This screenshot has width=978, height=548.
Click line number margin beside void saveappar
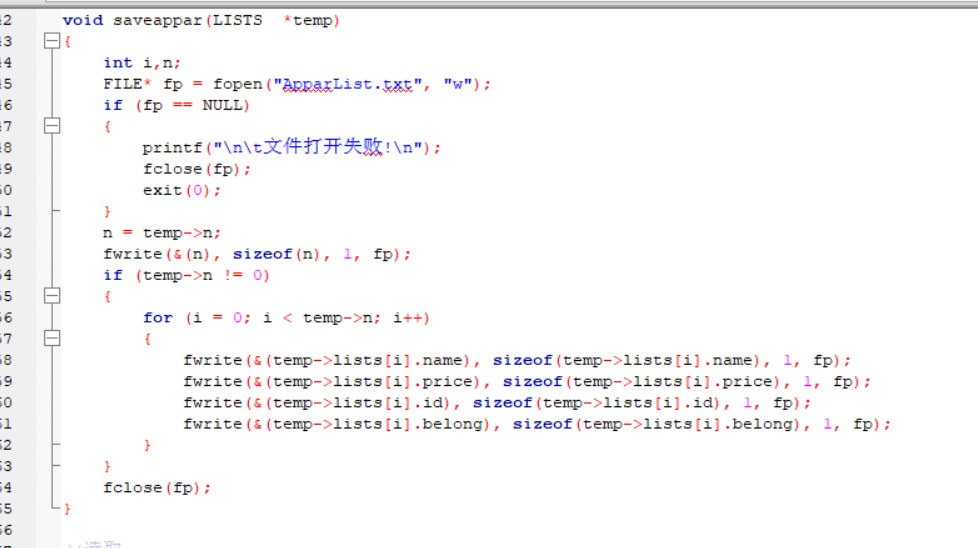coord(6,21)
